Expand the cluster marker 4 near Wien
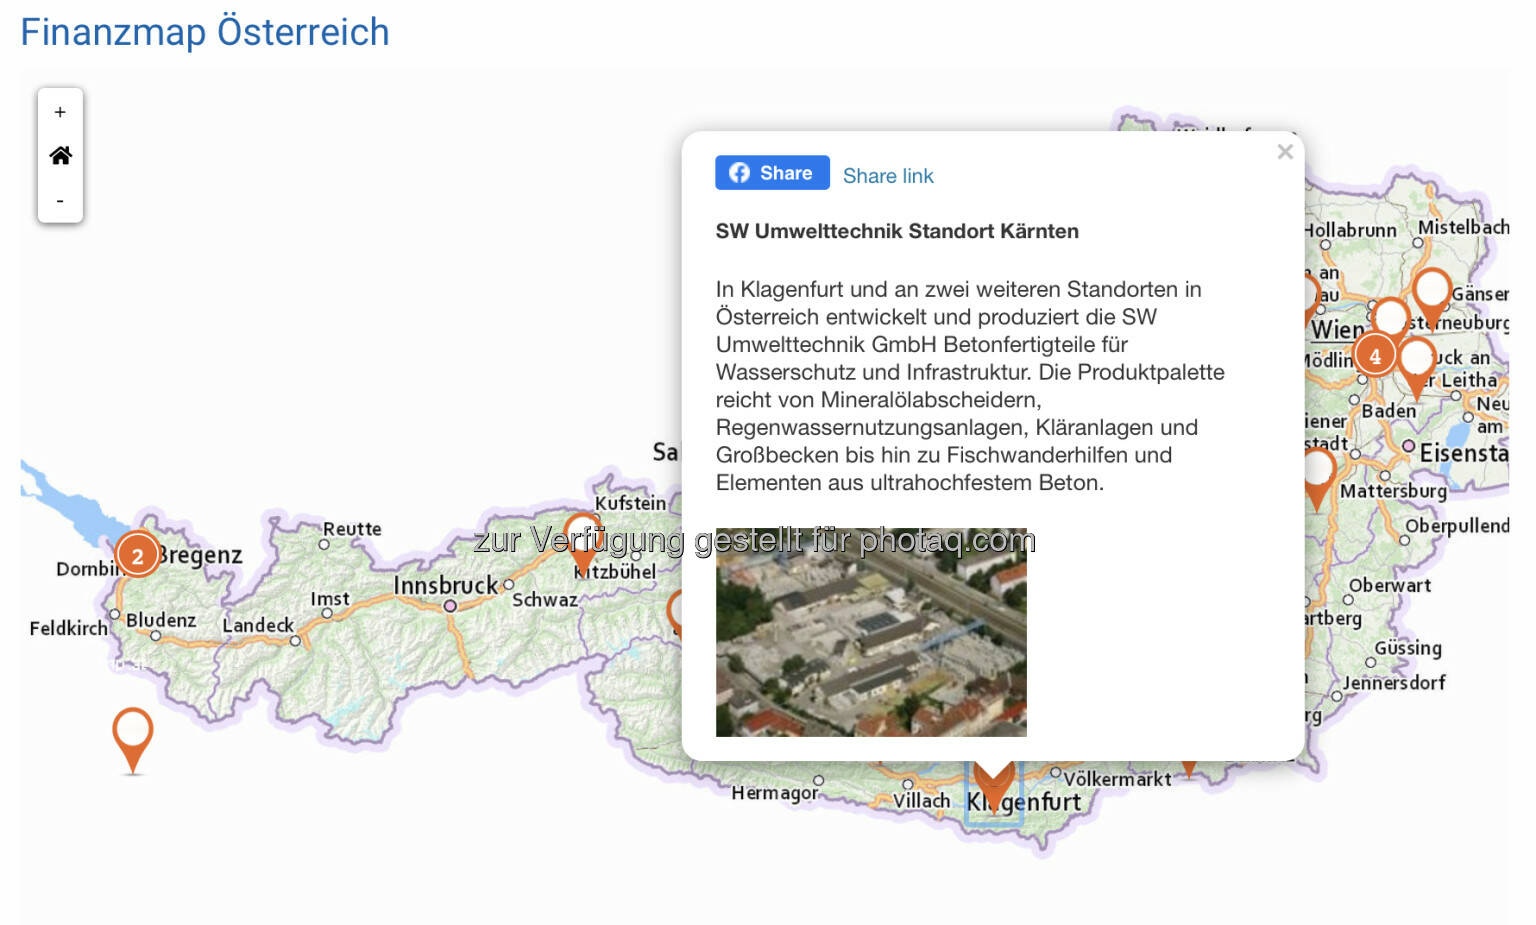The height and width of the screenshot is (925, 1536). coord(1375,355)
